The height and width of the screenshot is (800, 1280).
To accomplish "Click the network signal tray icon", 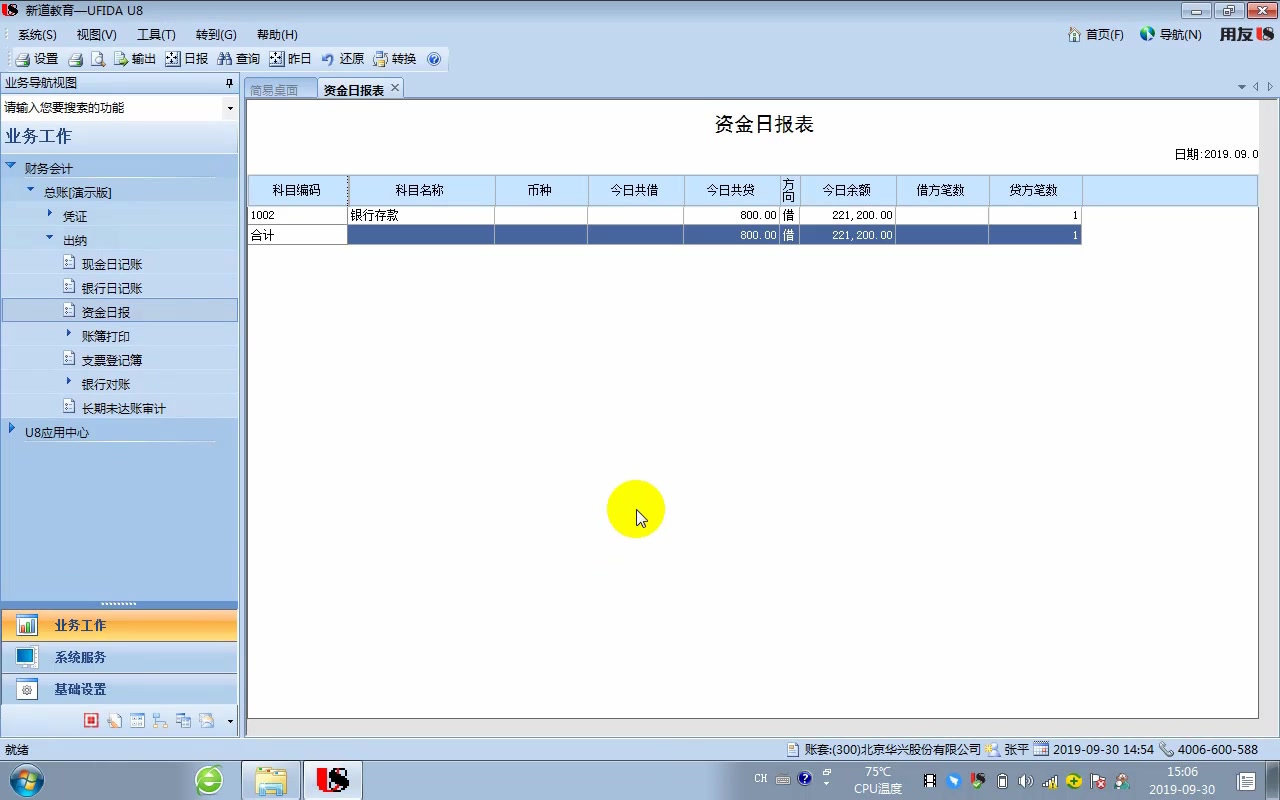I will pyautogui.click(x=1050, y=781).
